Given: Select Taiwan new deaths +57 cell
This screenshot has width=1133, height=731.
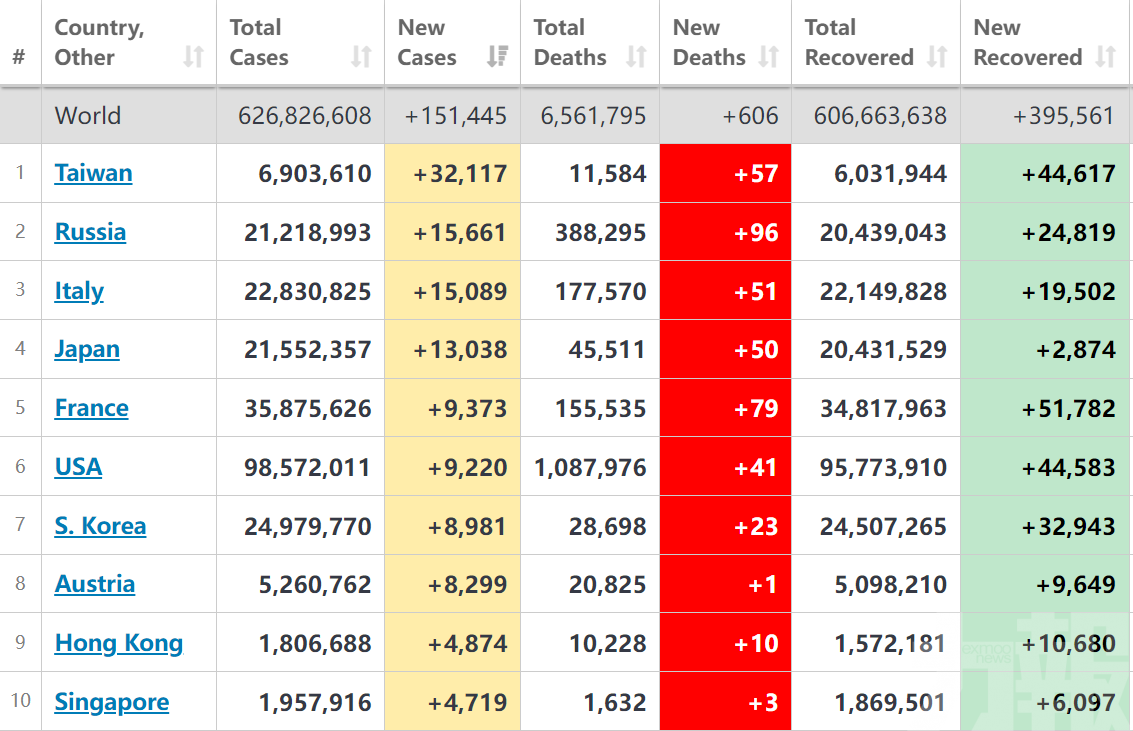Looking at the screenshot, I should coord(725,173).
